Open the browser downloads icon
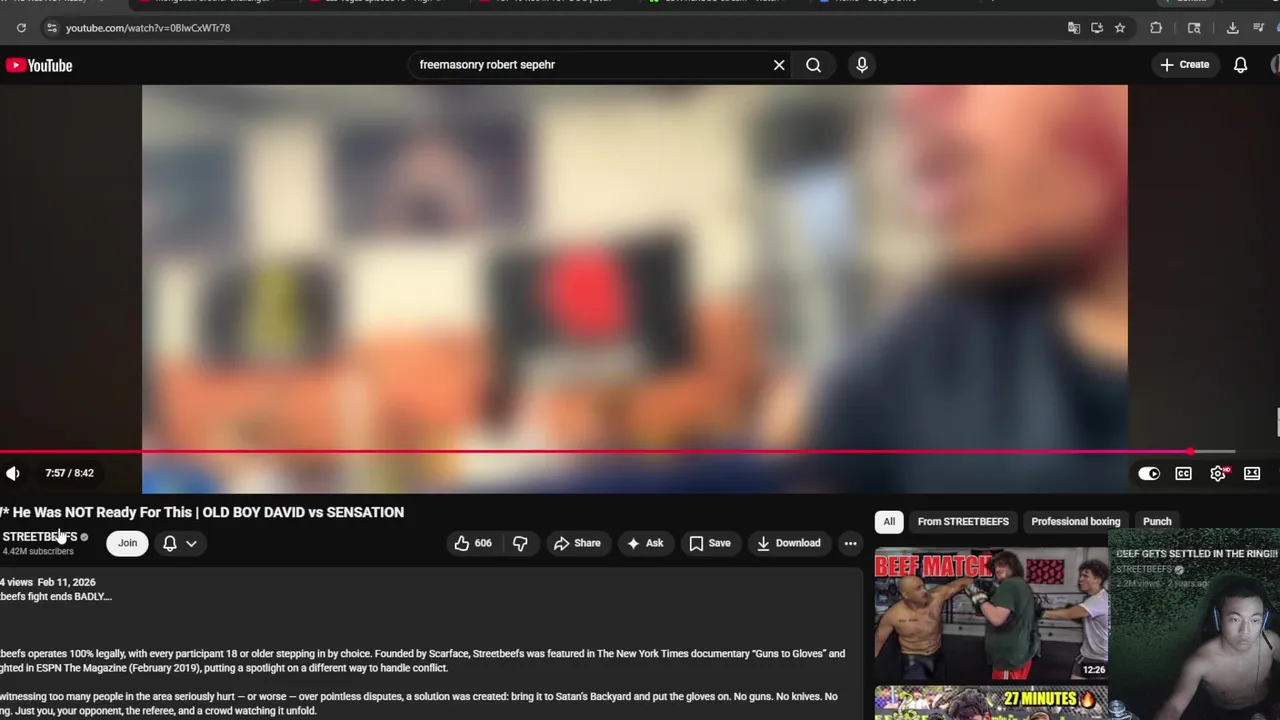This screenshot has width=1280, height=720. pos(1232,28)
